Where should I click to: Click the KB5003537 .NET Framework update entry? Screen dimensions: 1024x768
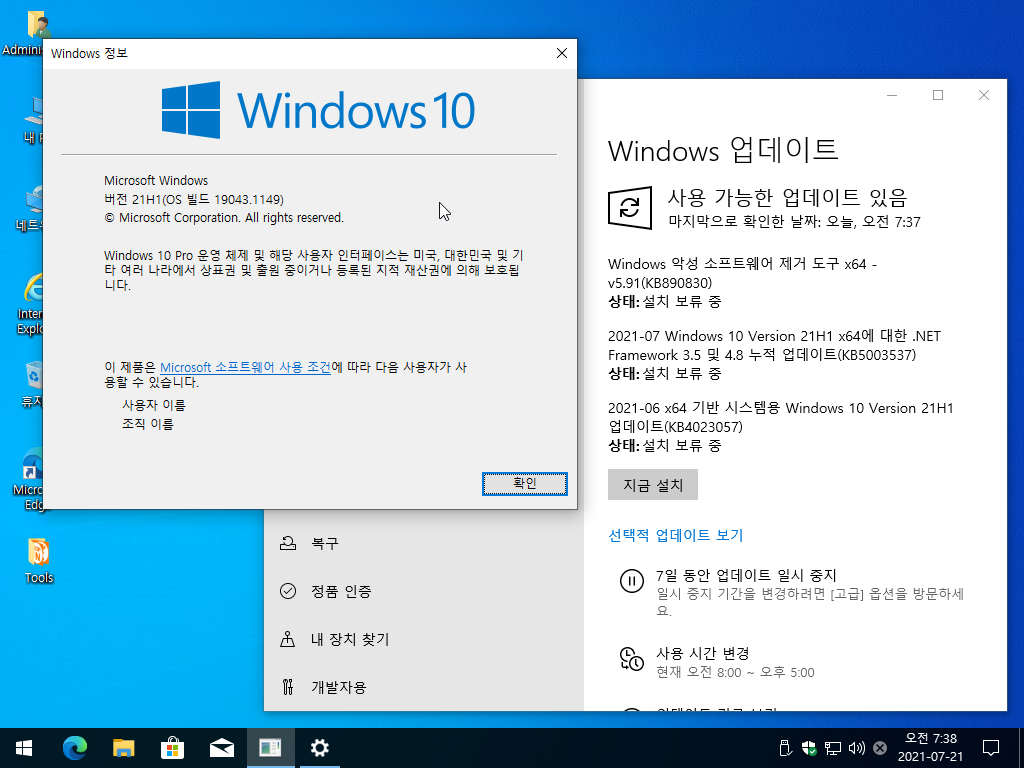775,355
